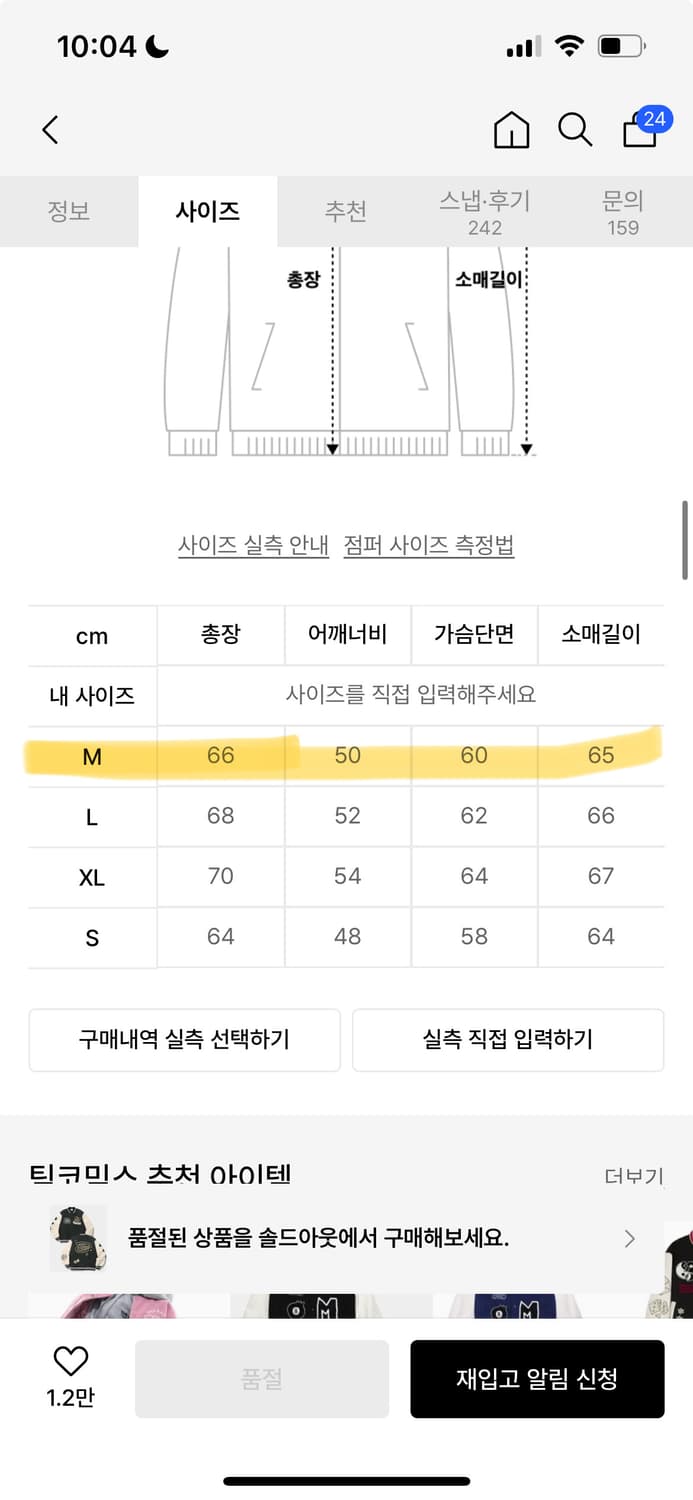The width and height of the screenshot is (693, 1500).
Task: Tap the jacket thumbnail in Soldout banner
Action: (78, 1239)
